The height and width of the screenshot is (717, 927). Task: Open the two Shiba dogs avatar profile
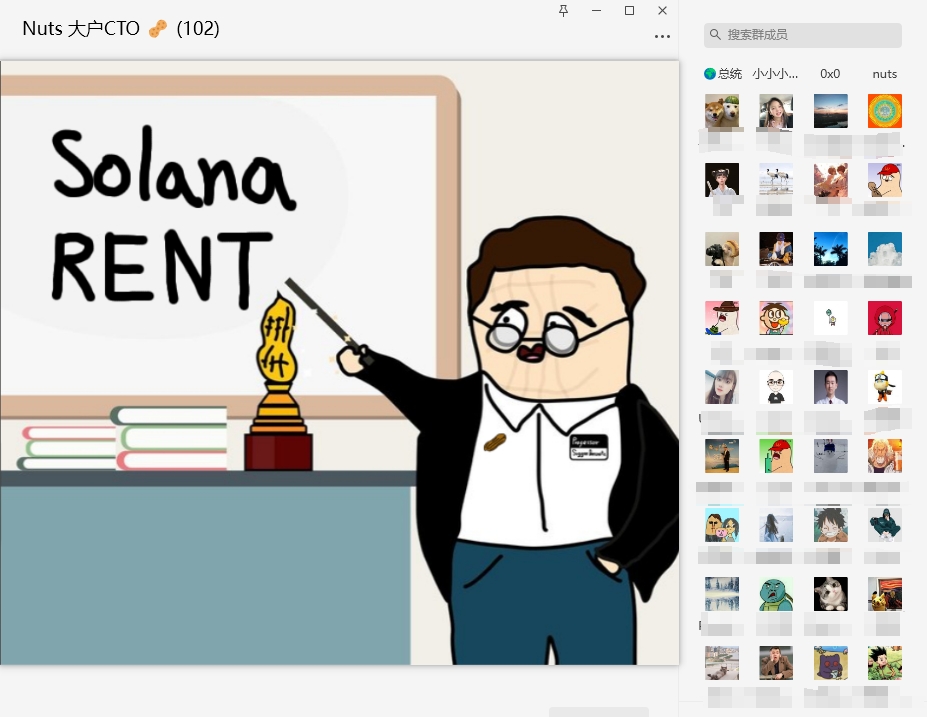[x=722, y=111]
